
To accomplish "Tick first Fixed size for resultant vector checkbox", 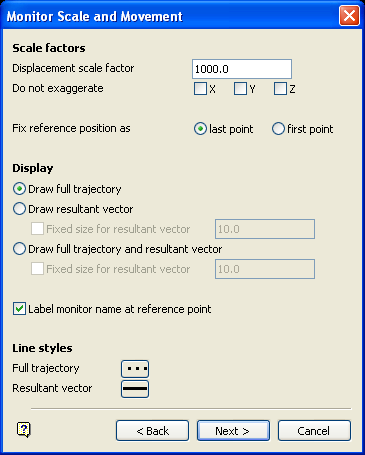I will pyautogui.click(x=37, y=229).
